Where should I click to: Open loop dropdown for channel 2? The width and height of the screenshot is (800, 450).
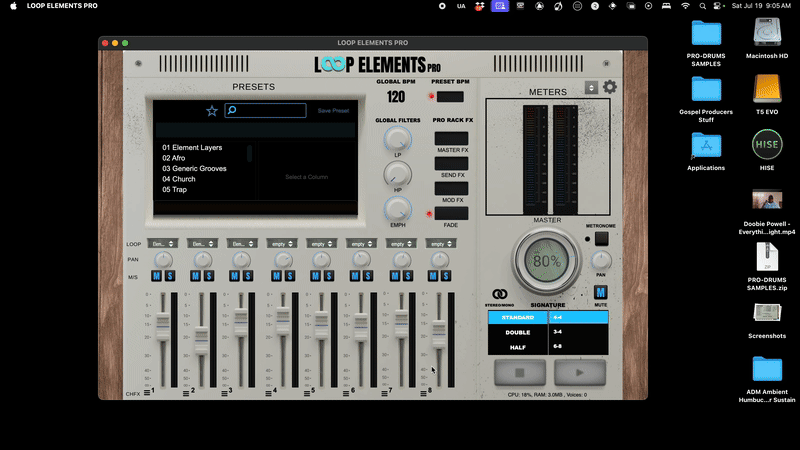click(203, 244)
